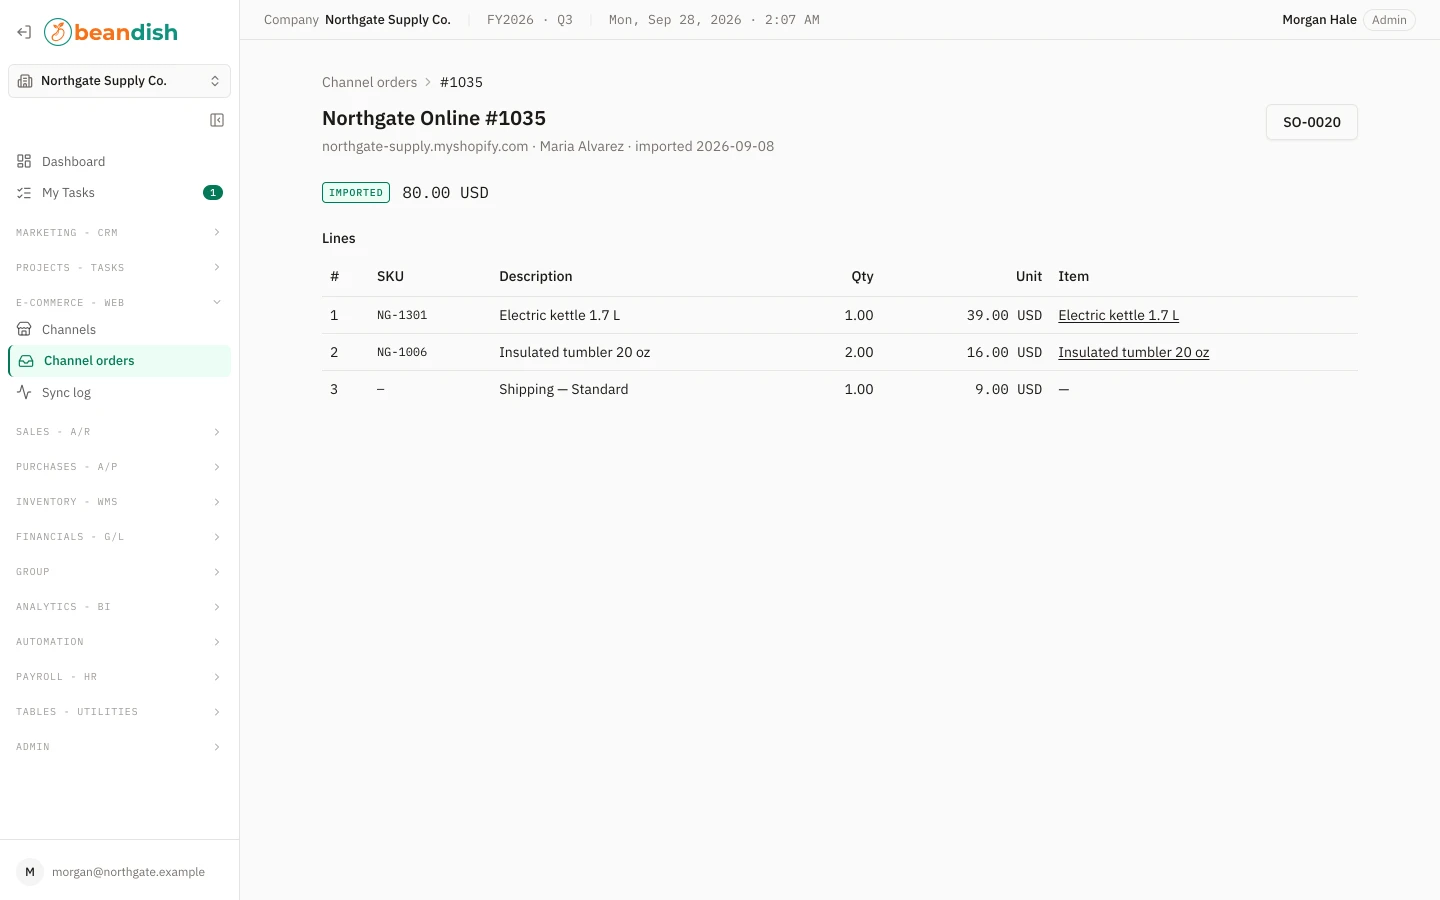Open Sync log via the activity icon

[x=24, y=392]
